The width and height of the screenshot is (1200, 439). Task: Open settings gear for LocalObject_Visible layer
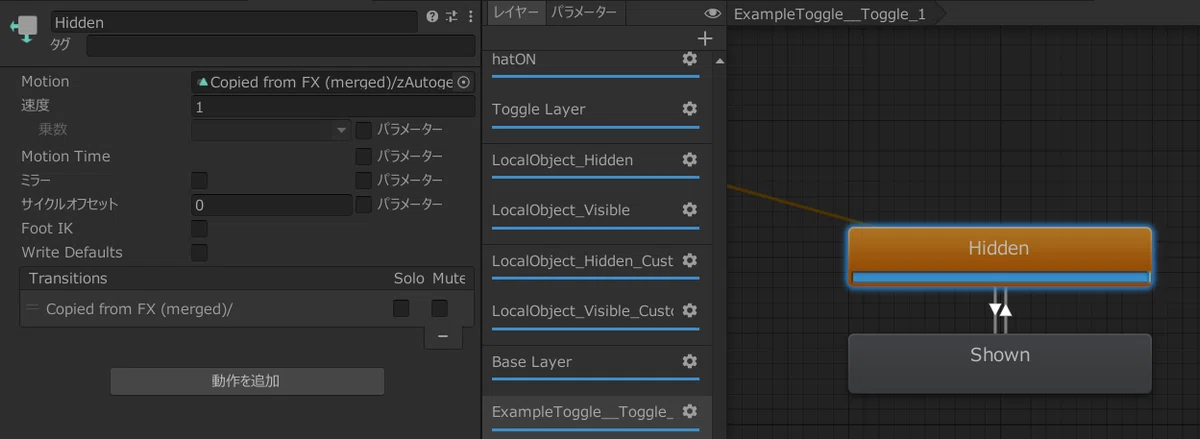[x=689, y=210]
